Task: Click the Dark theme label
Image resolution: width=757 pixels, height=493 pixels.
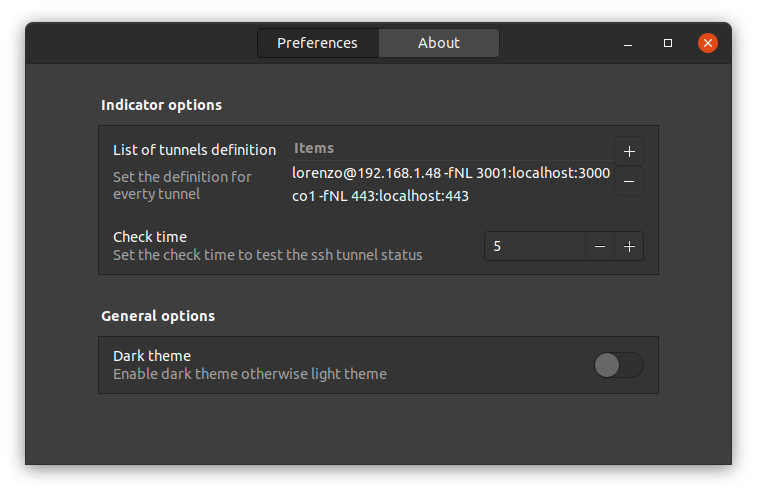Action: click(152, 356)
